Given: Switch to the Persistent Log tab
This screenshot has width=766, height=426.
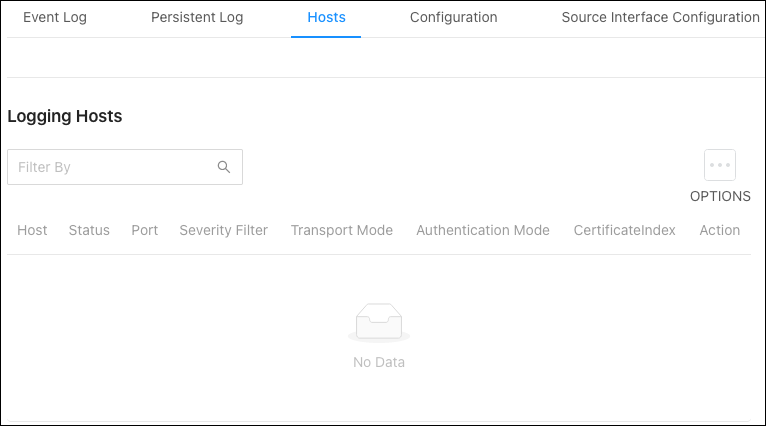Looking at the screenshot, I should [x=197, y=18].
